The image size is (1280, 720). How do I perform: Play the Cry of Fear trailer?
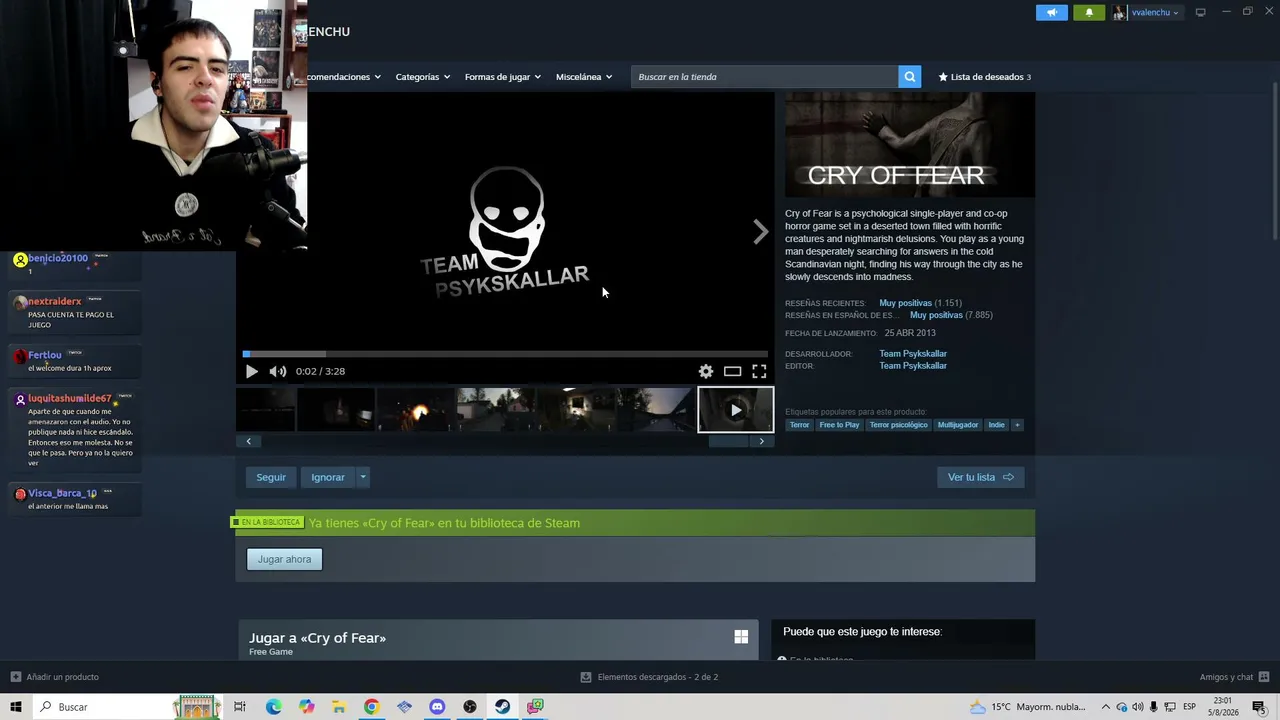tap(251, 371)
